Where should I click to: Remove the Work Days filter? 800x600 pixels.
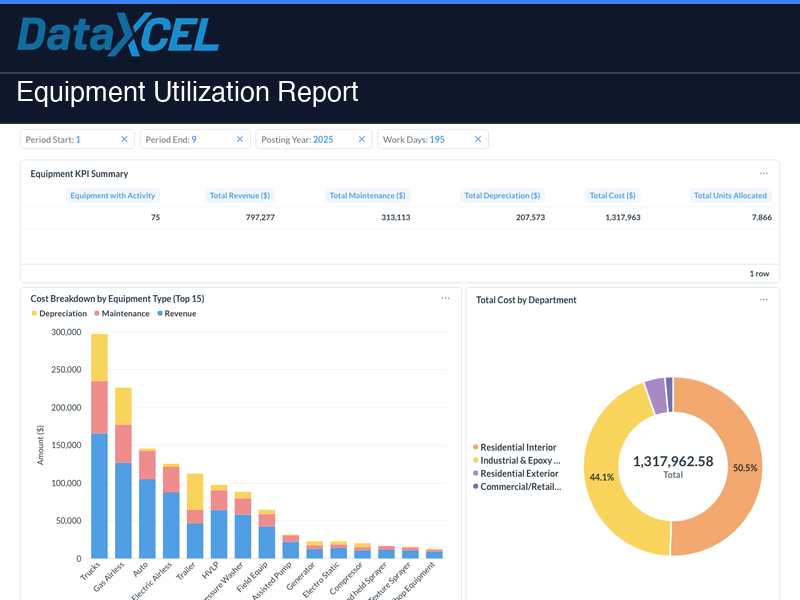pyautogui.click(x=478, y=140)
